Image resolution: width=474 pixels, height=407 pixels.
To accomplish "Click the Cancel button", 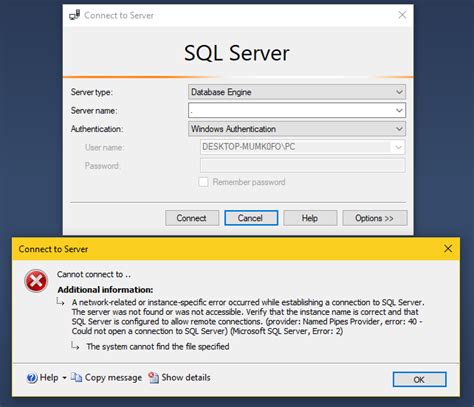I will tap(251, 218).
